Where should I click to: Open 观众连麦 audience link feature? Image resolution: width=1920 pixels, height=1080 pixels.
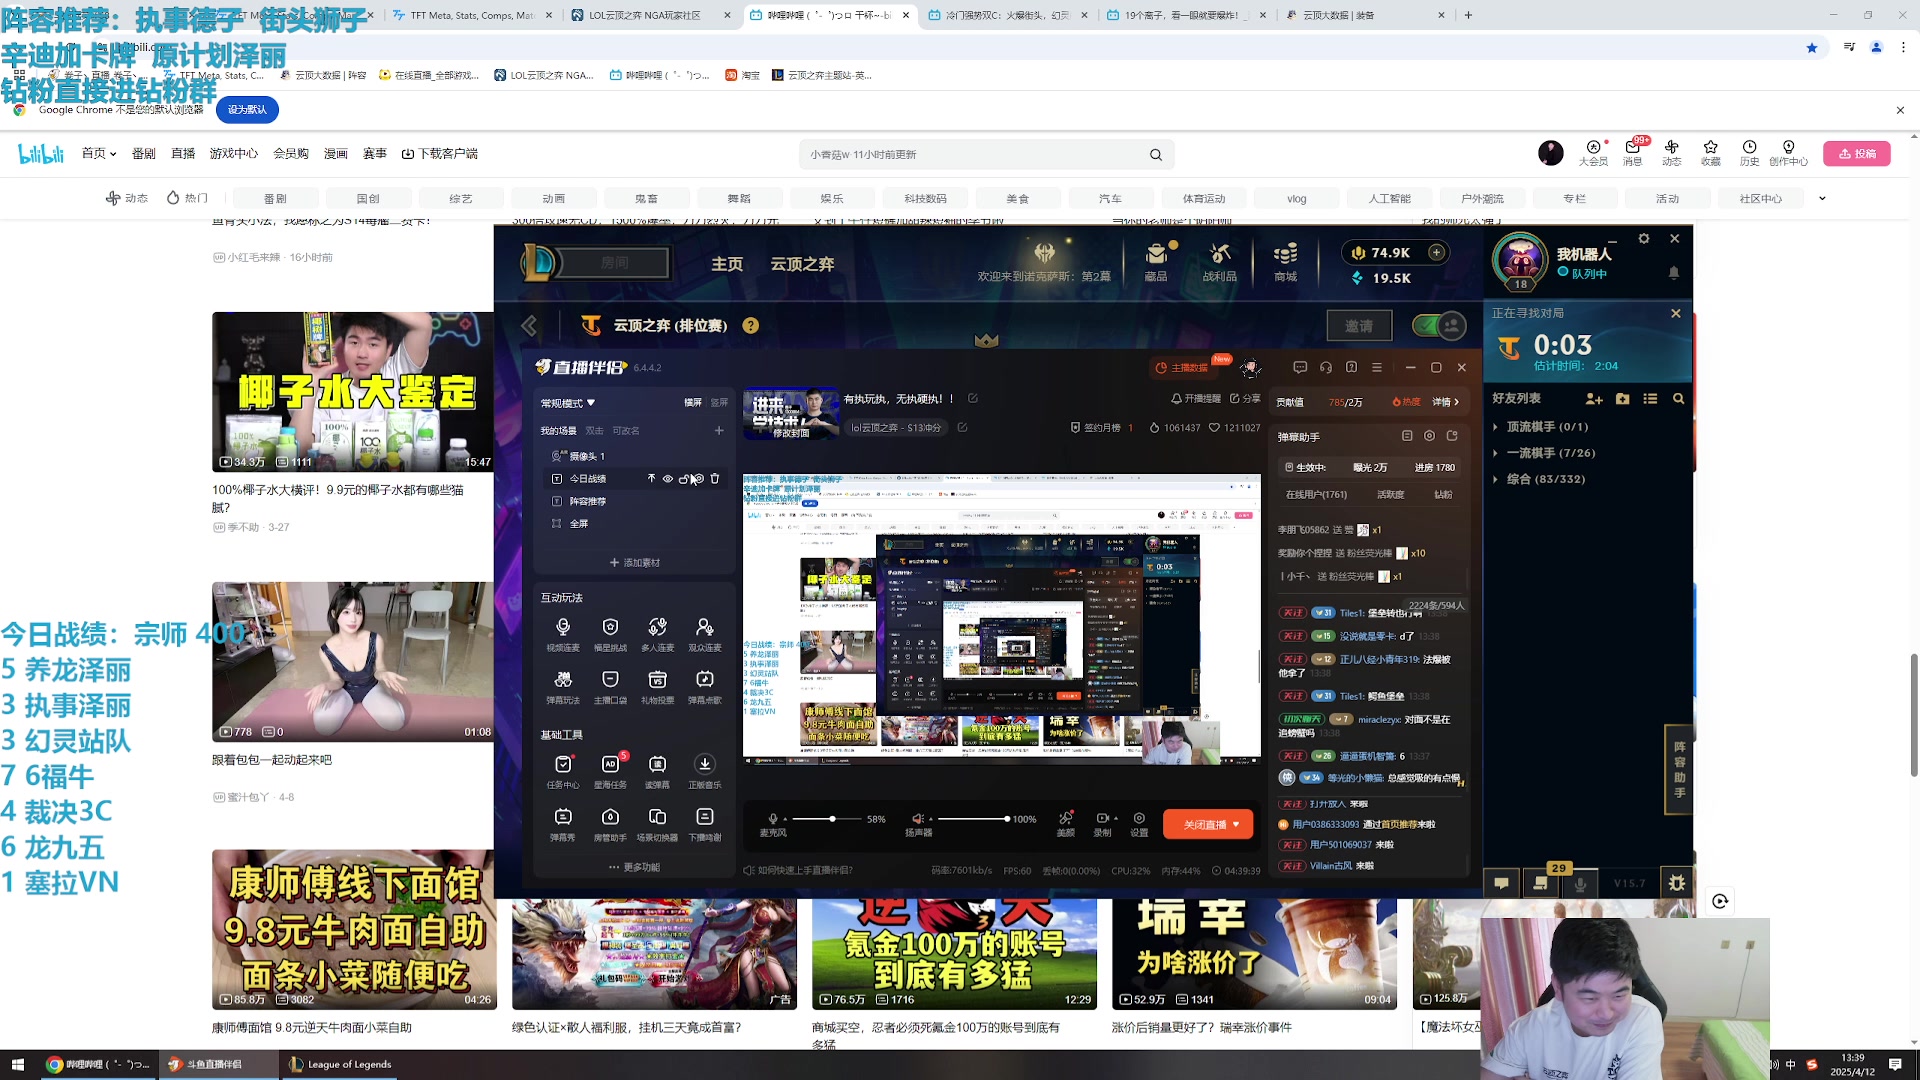705,634
